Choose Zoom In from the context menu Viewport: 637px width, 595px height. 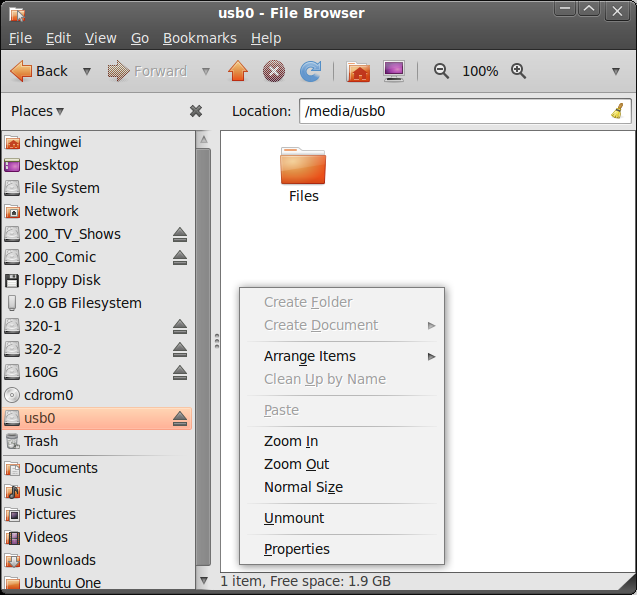tap(342, 441)
